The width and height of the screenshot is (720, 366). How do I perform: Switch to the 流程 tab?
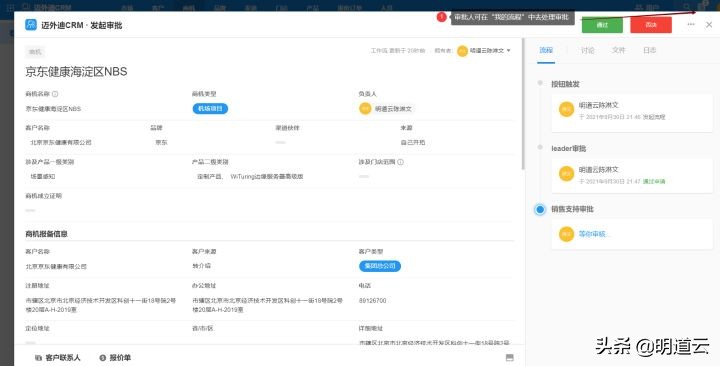click(x=546, y=50)
